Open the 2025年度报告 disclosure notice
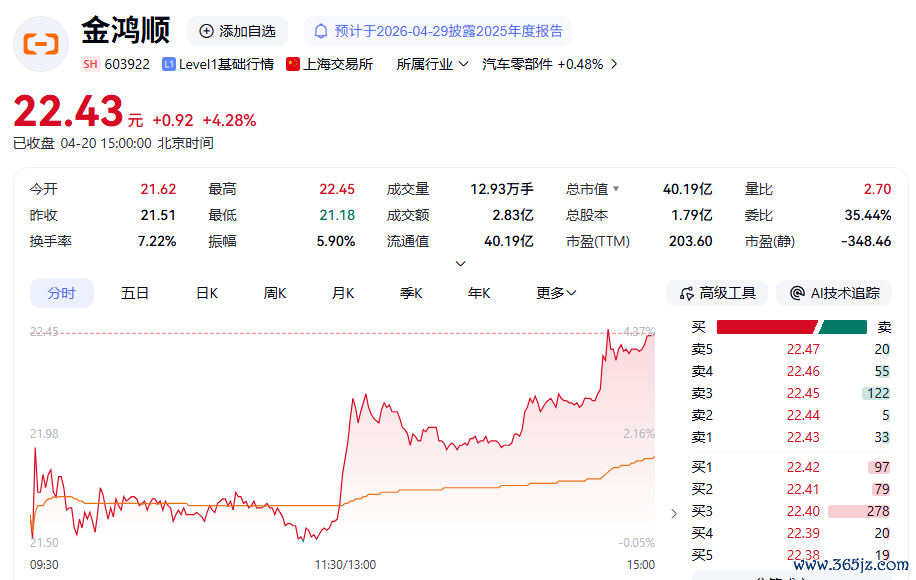This screenshot has height=580, width=916. coord(438,31)
